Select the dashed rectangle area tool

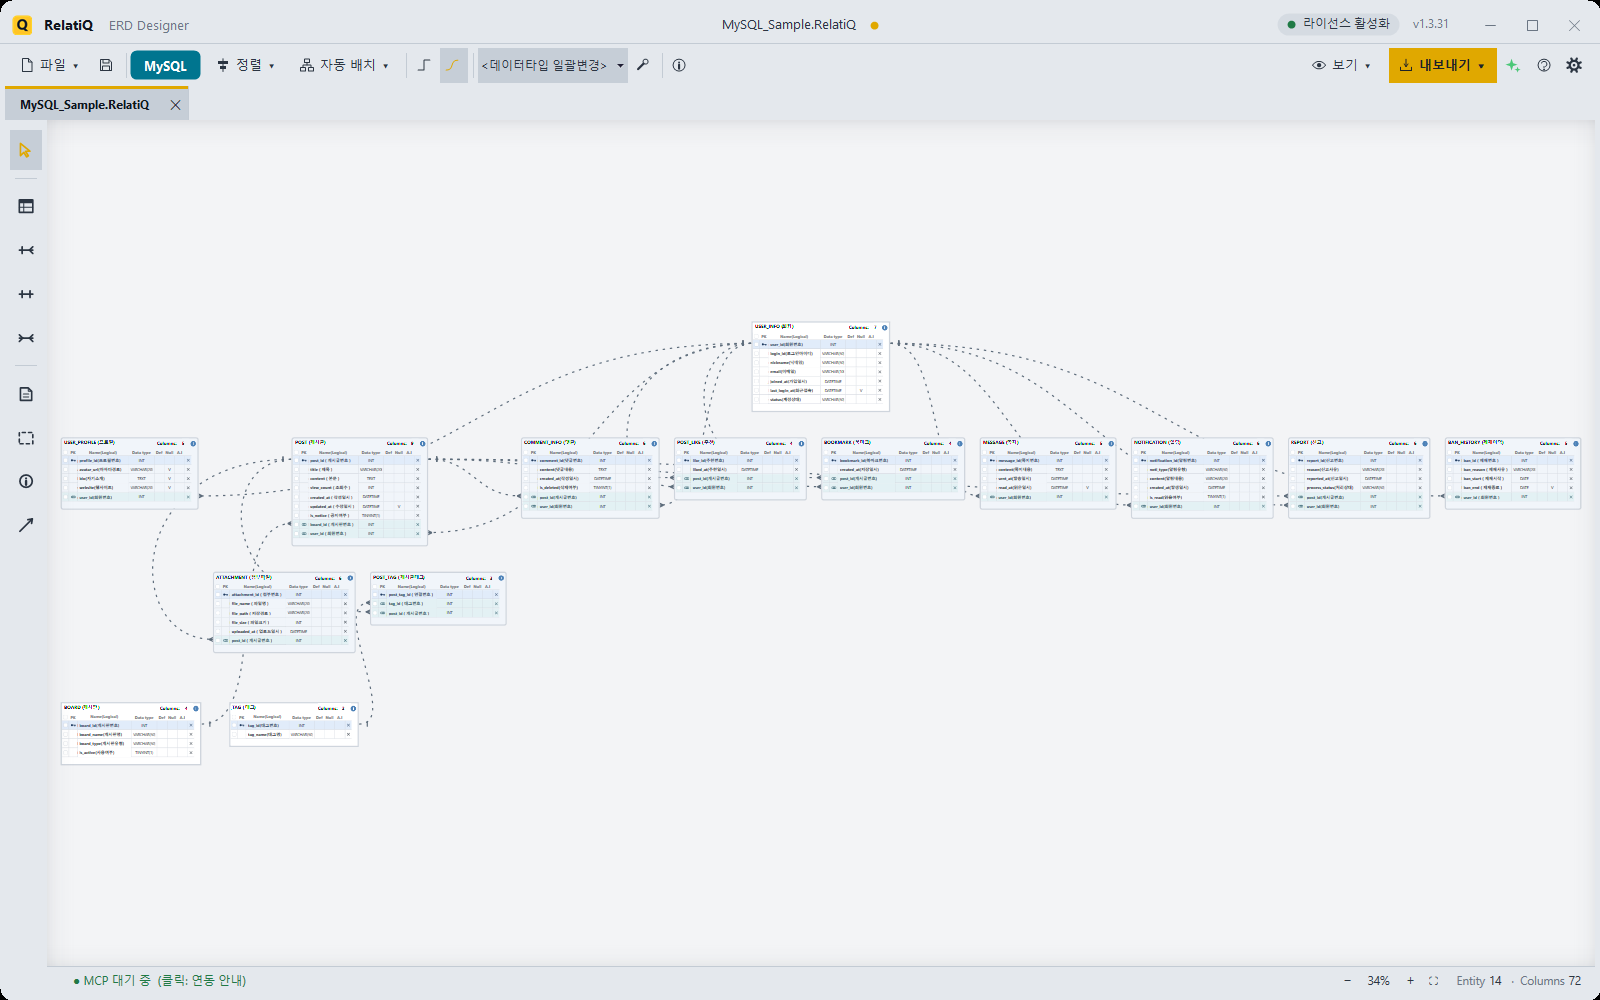pyautogui.click(x=26, y=438)
